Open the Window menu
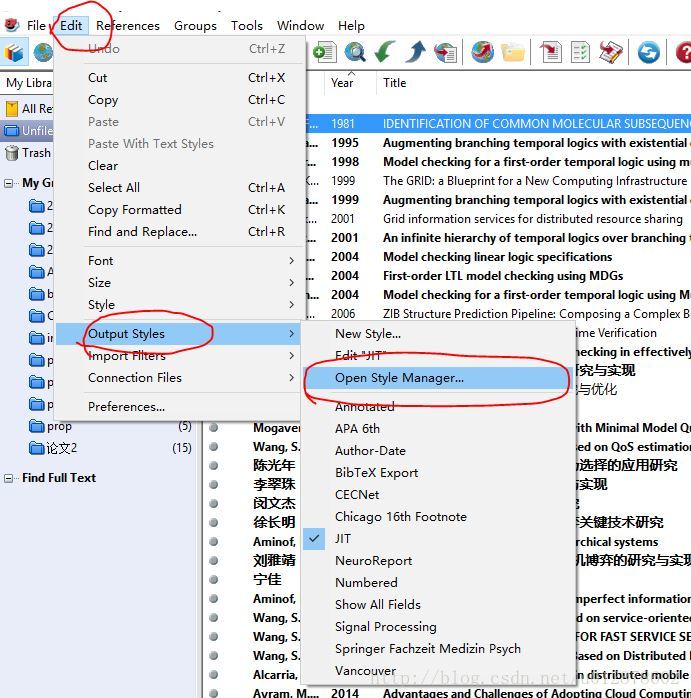This screenshot has width=691, height=698. pos(300,25)
